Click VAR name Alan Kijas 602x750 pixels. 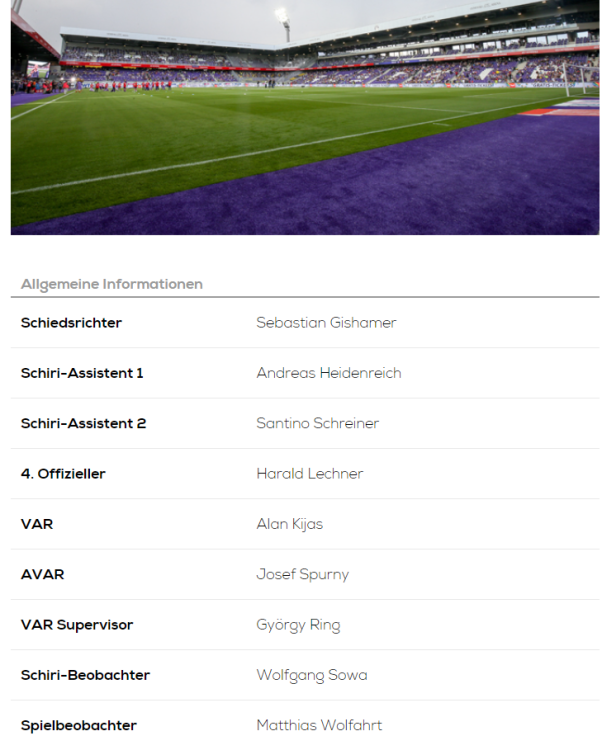click(289, 524)
